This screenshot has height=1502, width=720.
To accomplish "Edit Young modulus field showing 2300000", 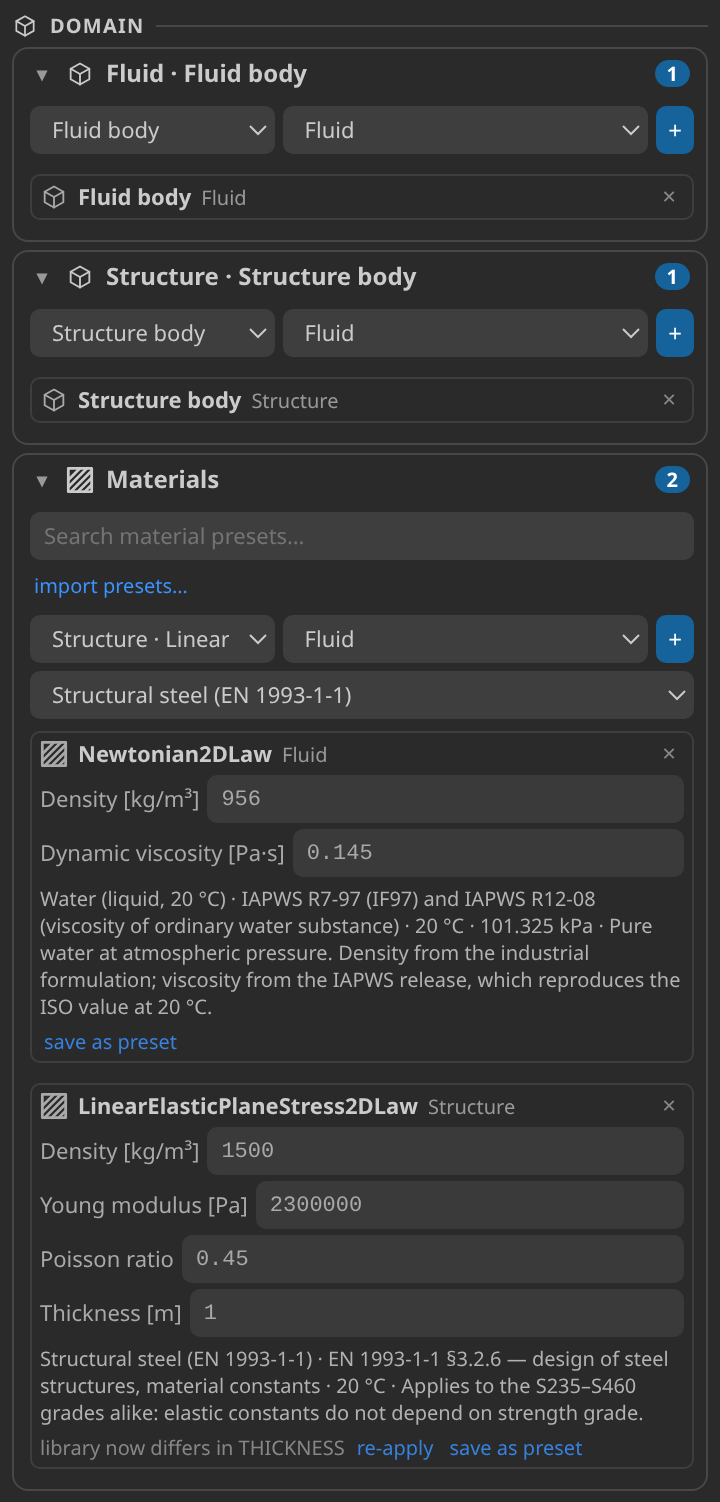I will click(x=470, y=1205).
